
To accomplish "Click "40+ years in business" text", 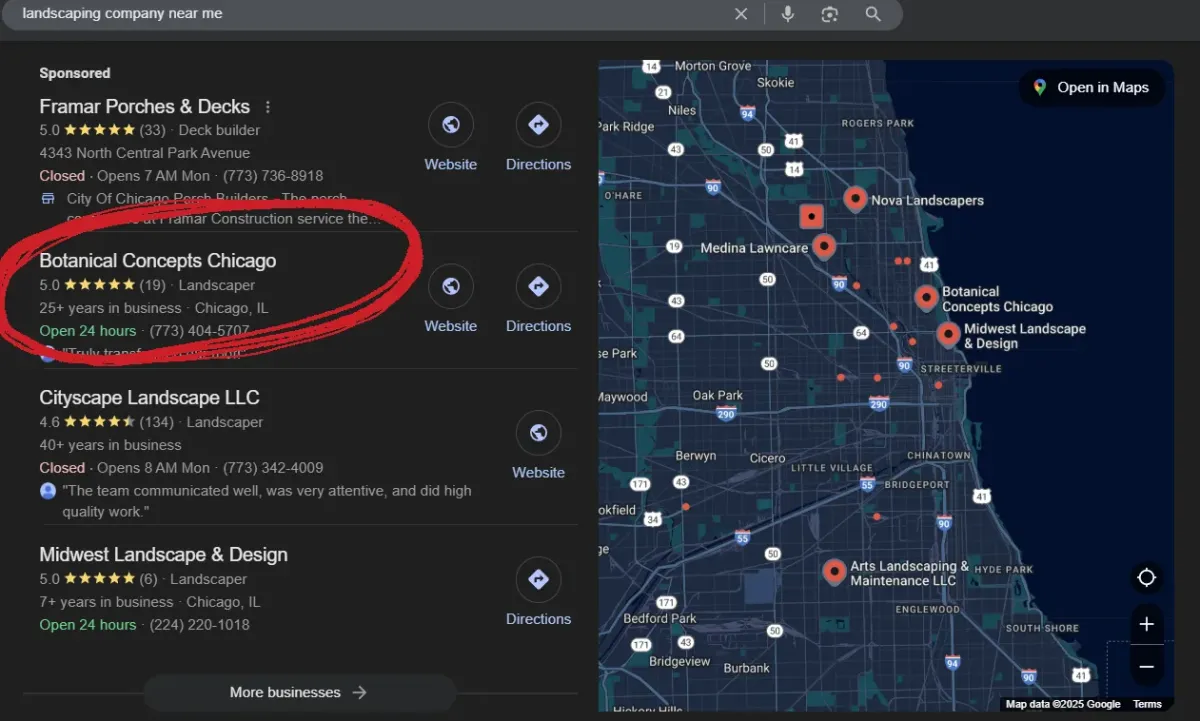I will [110, 445].
